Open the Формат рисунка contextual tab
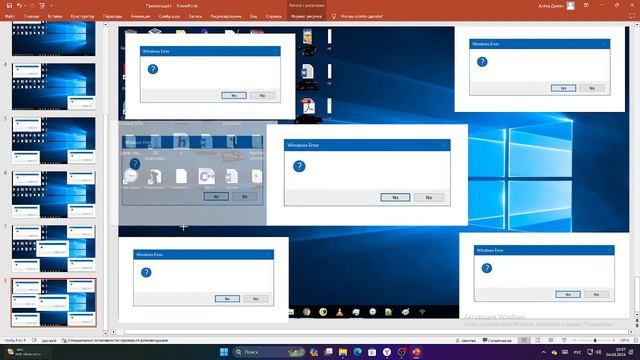Viewport: 640px width, 360px height. (x=307, y=16)
